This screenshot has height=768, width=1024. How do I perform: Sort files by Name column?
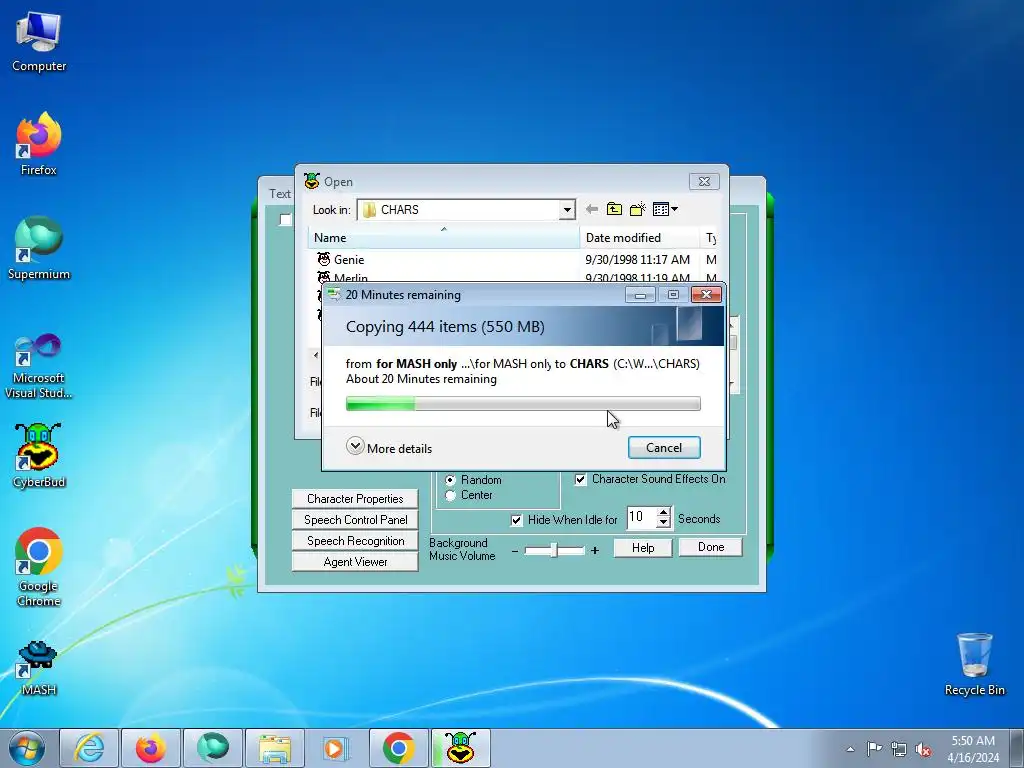(x=443, y=238)
